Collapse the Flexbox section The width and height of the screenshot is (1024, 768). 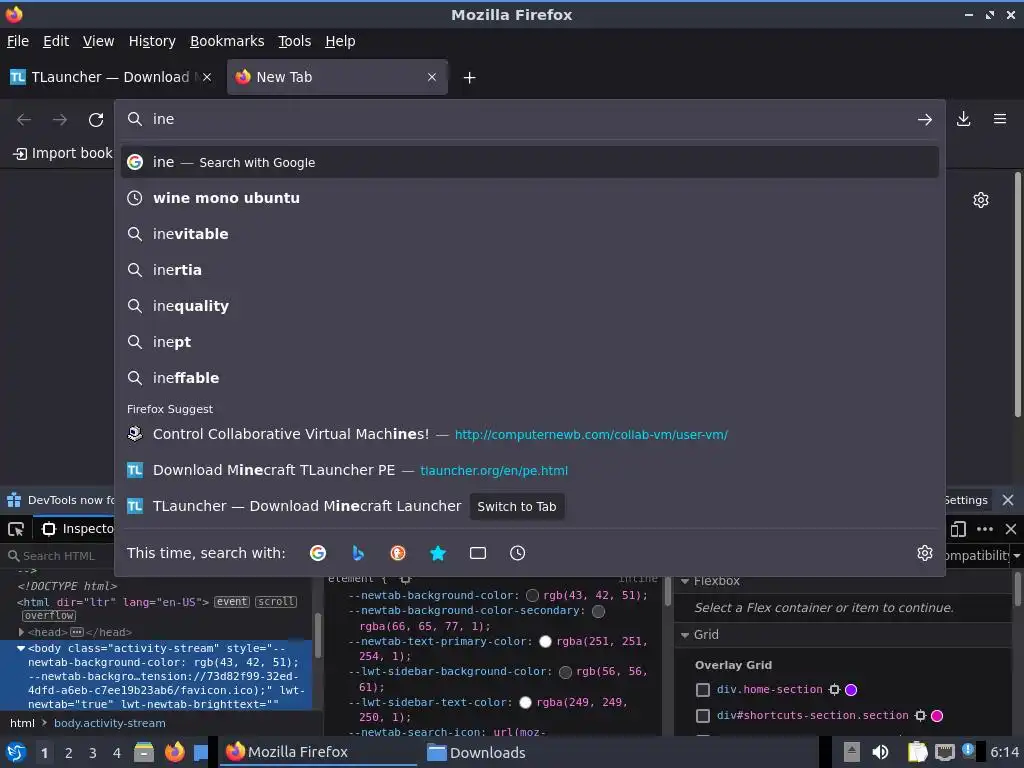pyautogui.click(x=685, y=581)
